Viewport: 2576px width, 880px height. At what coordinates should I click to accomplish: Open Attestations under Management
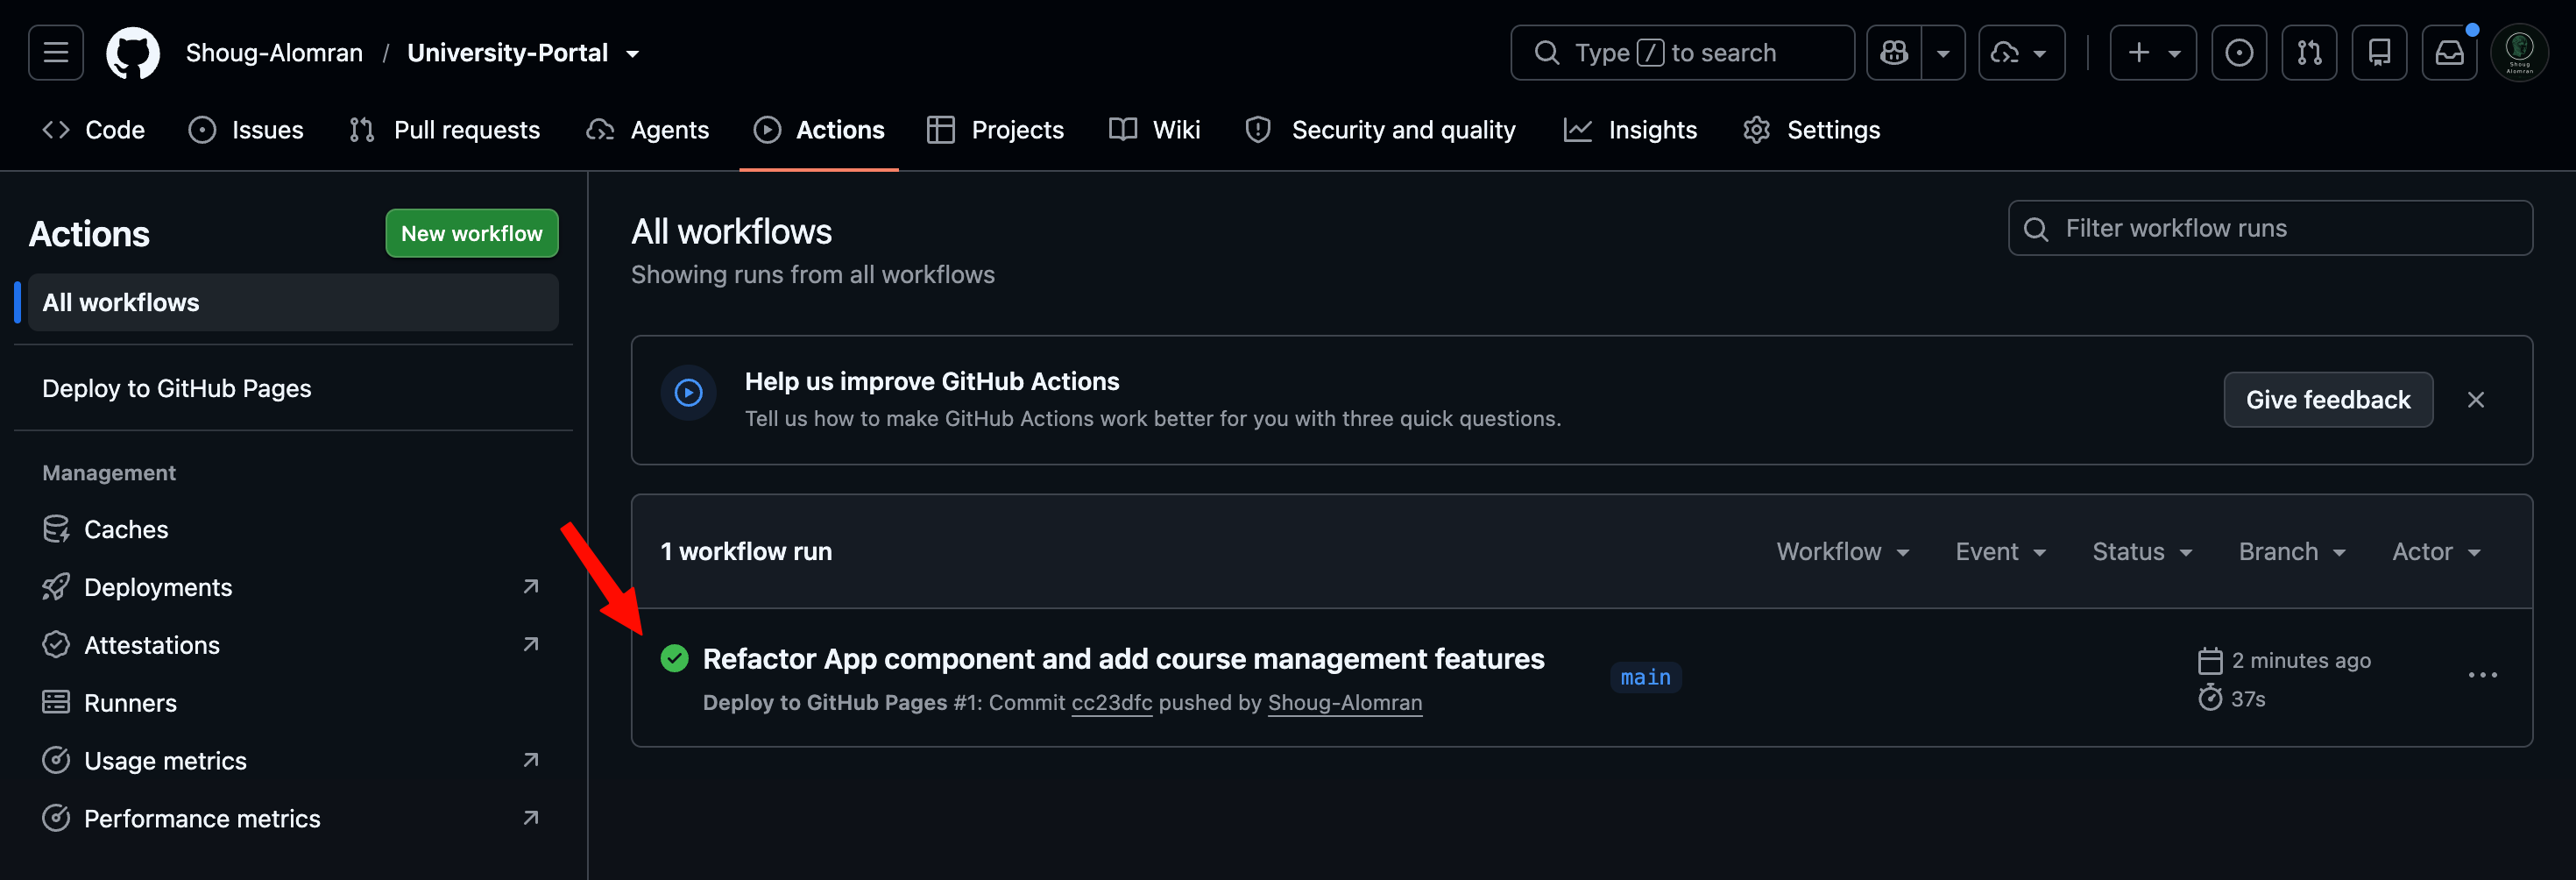292,645
